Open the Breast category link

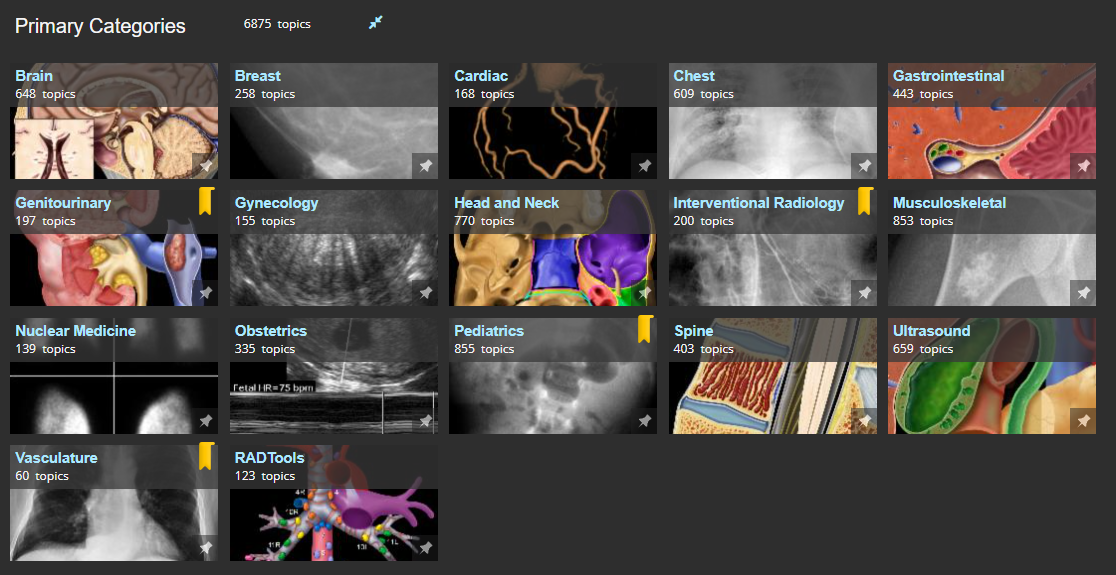258,76
